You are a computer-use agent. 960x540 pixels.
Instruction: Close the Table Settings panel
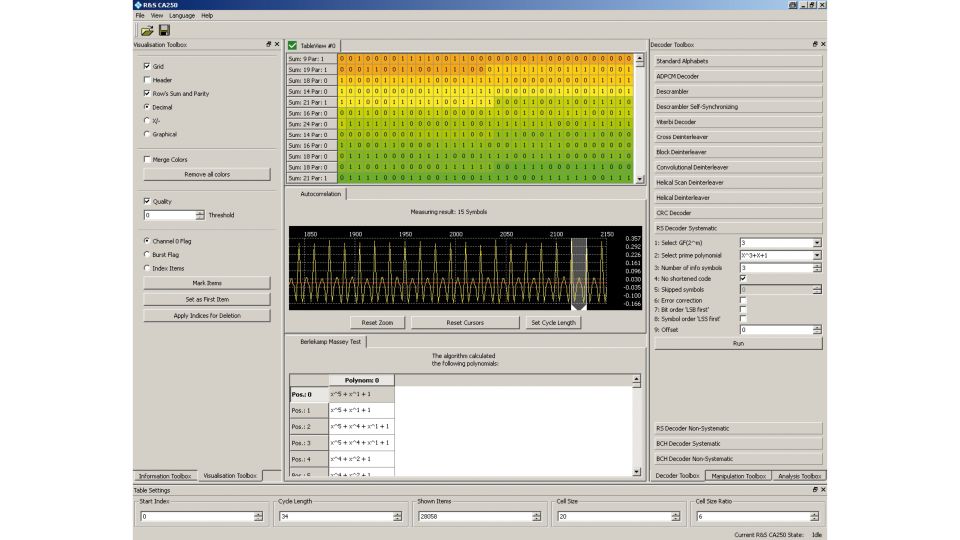823,489
